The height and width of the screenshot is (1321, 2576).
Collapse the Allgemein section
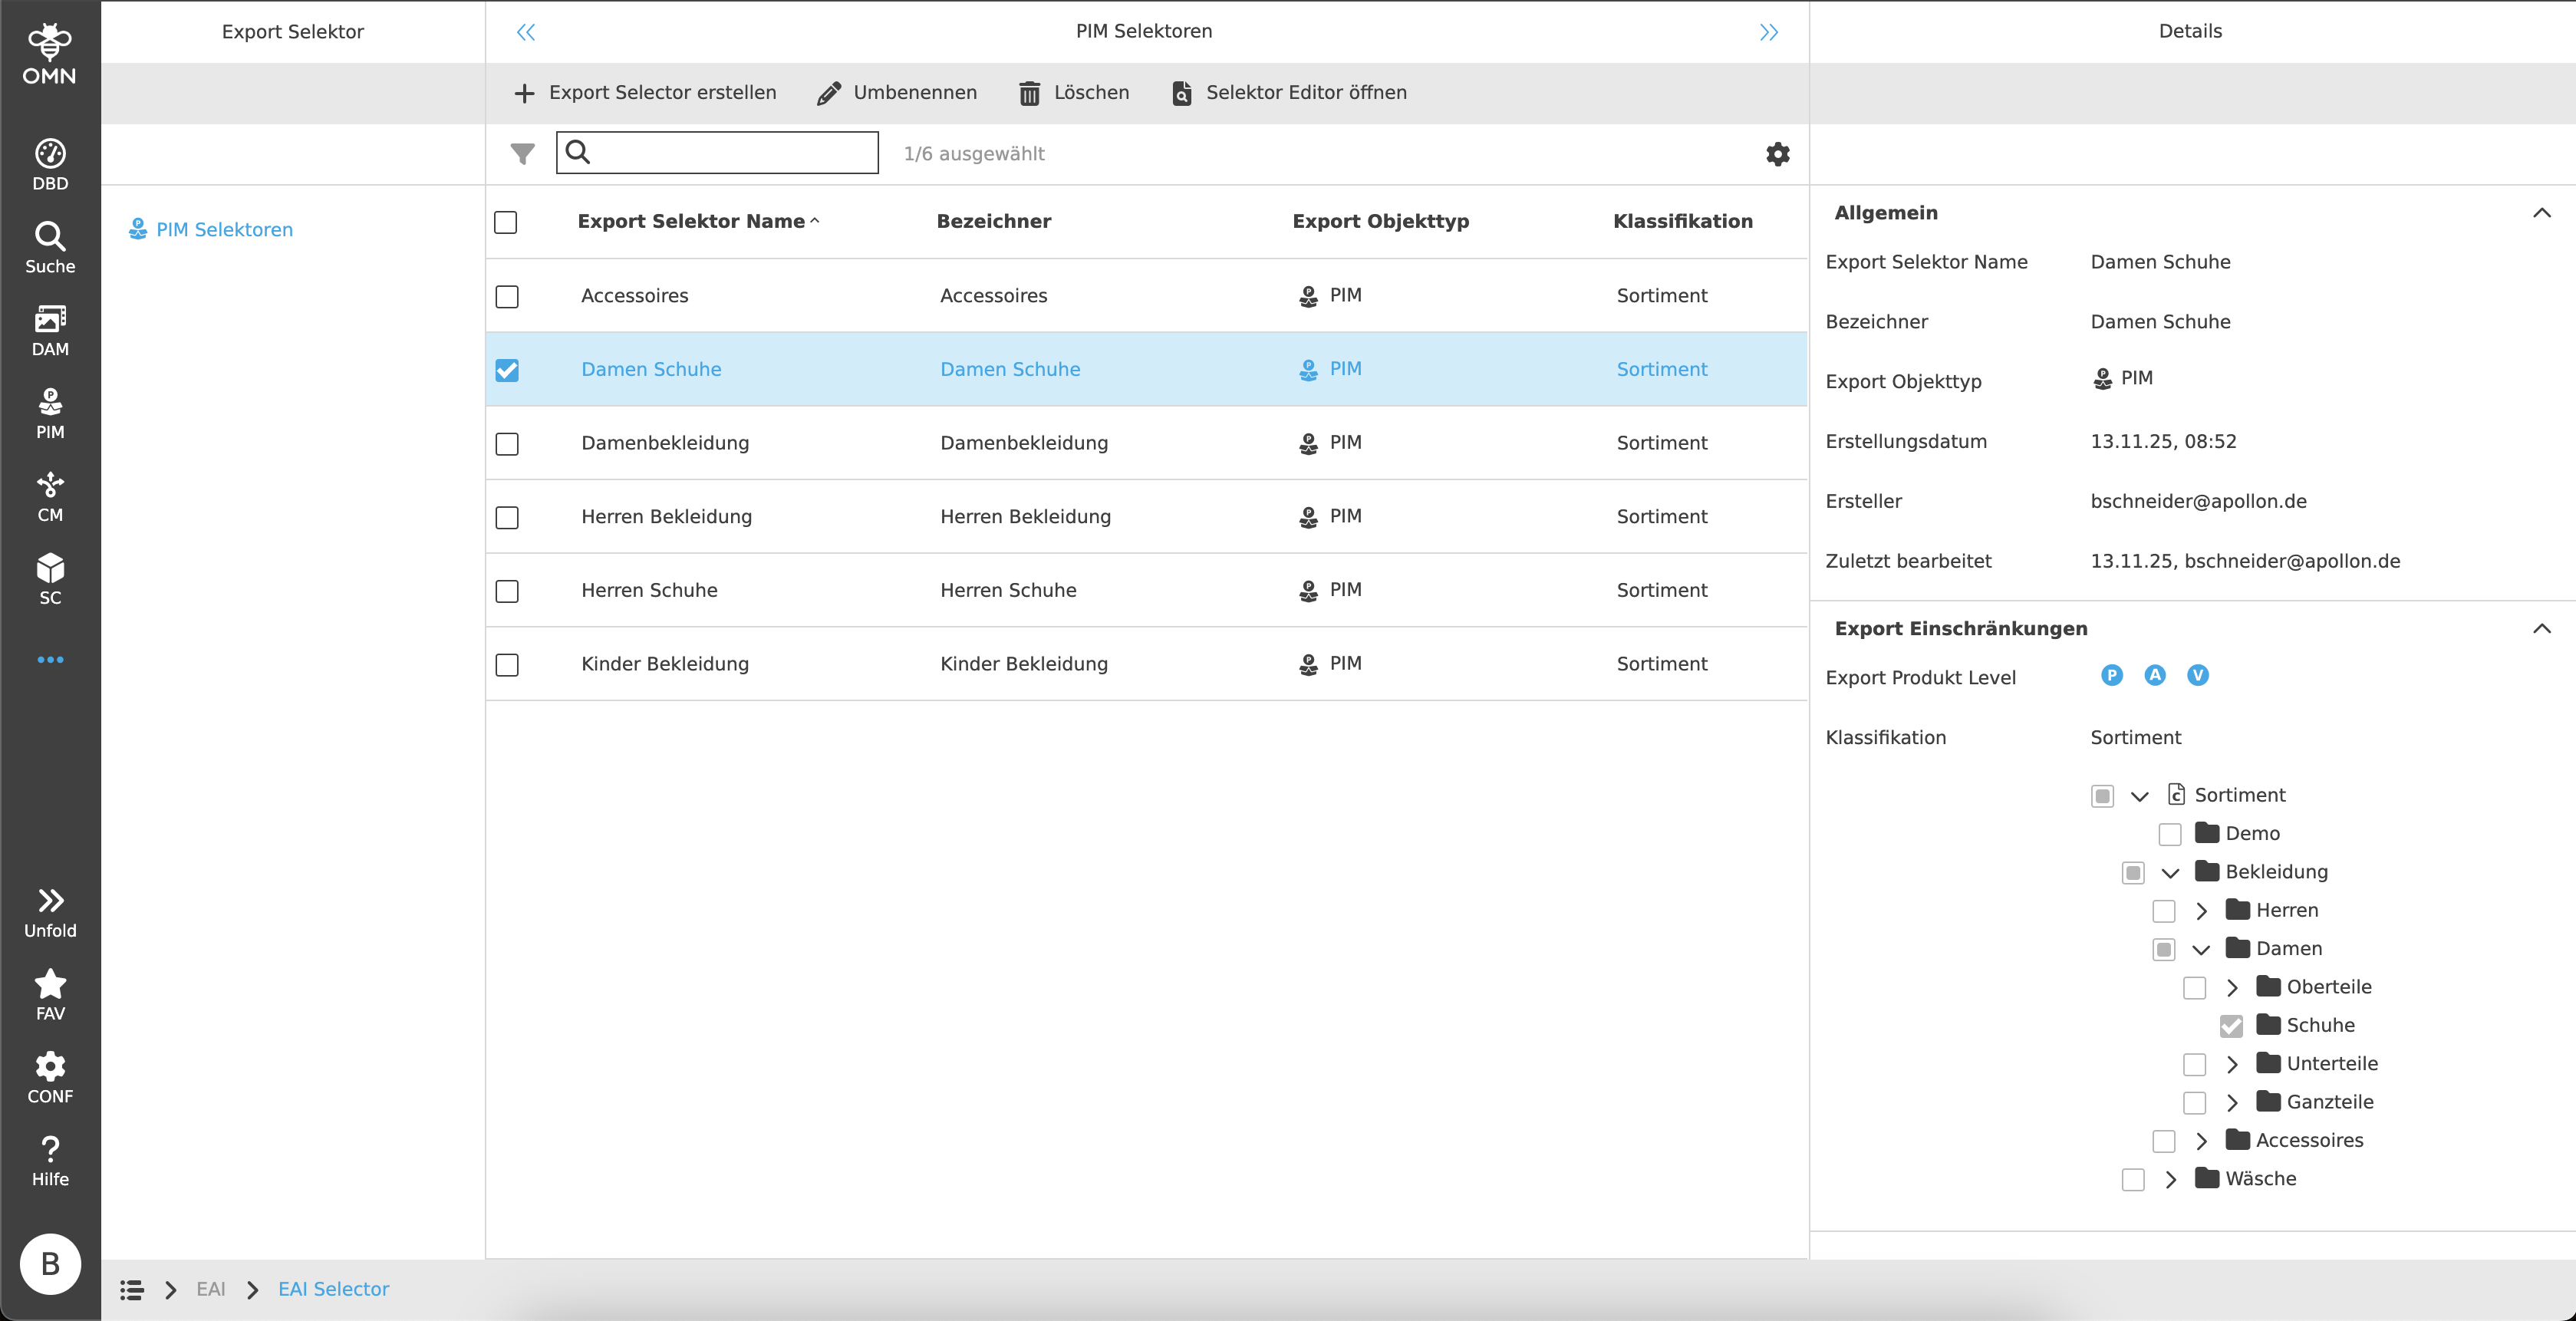[x=2541, y=213]
